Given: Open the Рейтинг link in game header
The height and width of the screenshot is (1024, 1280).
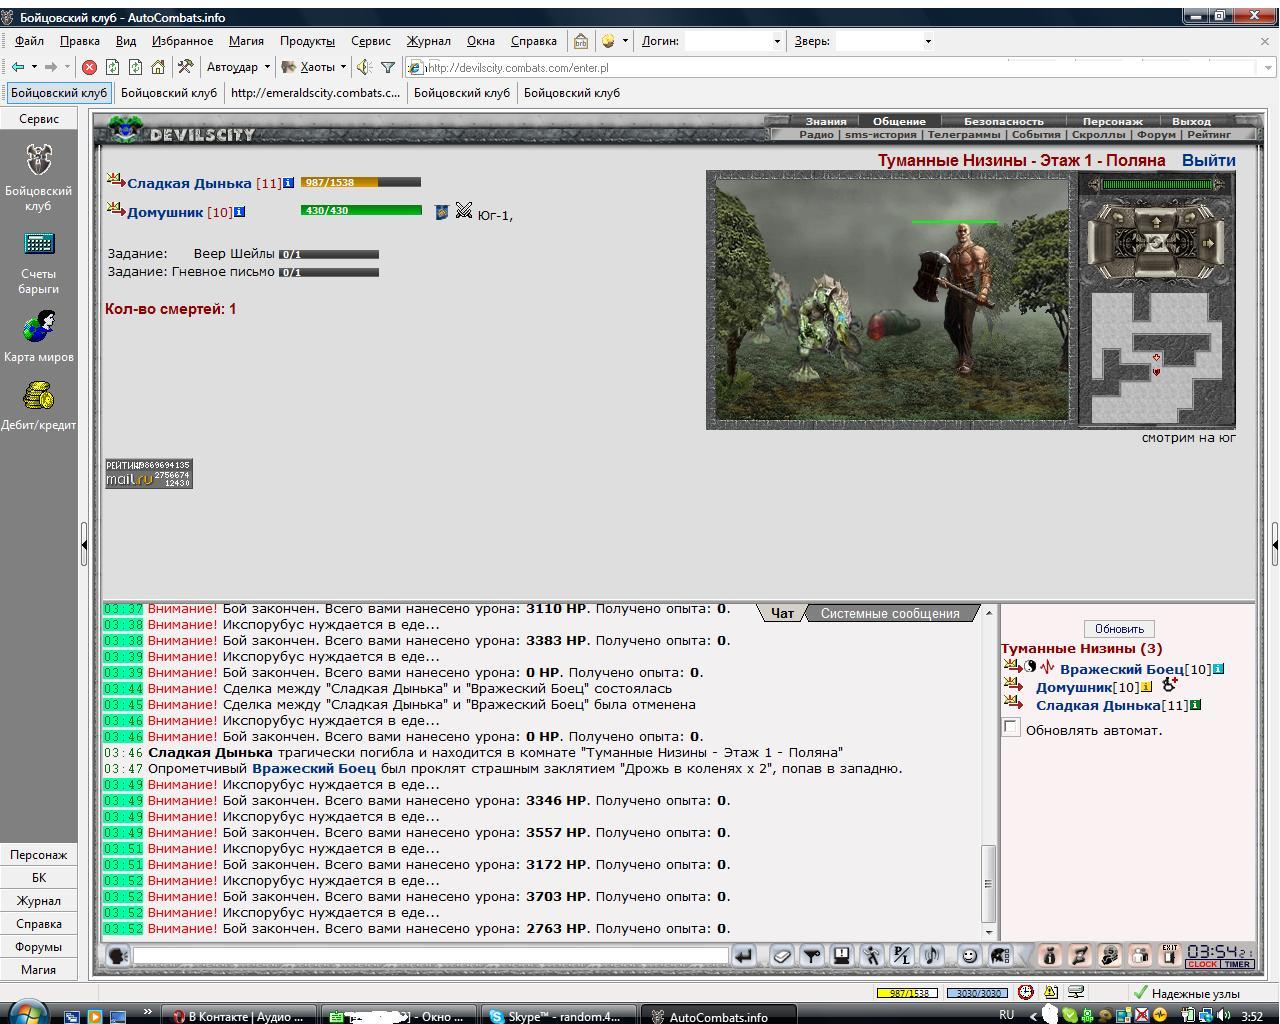Looking at the screenshot, I should coord(1209,134).
